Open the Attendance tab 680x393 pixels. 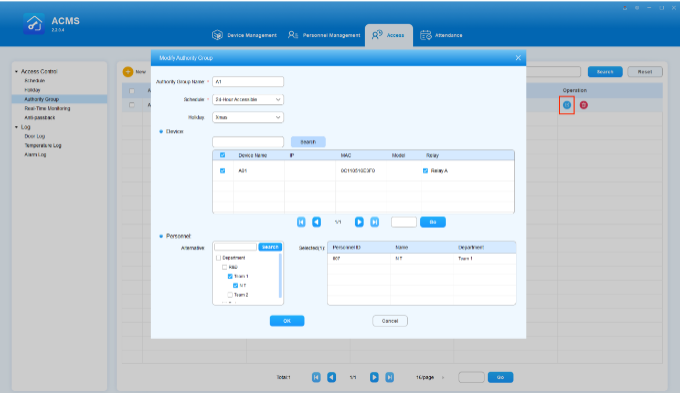[441, 35]
